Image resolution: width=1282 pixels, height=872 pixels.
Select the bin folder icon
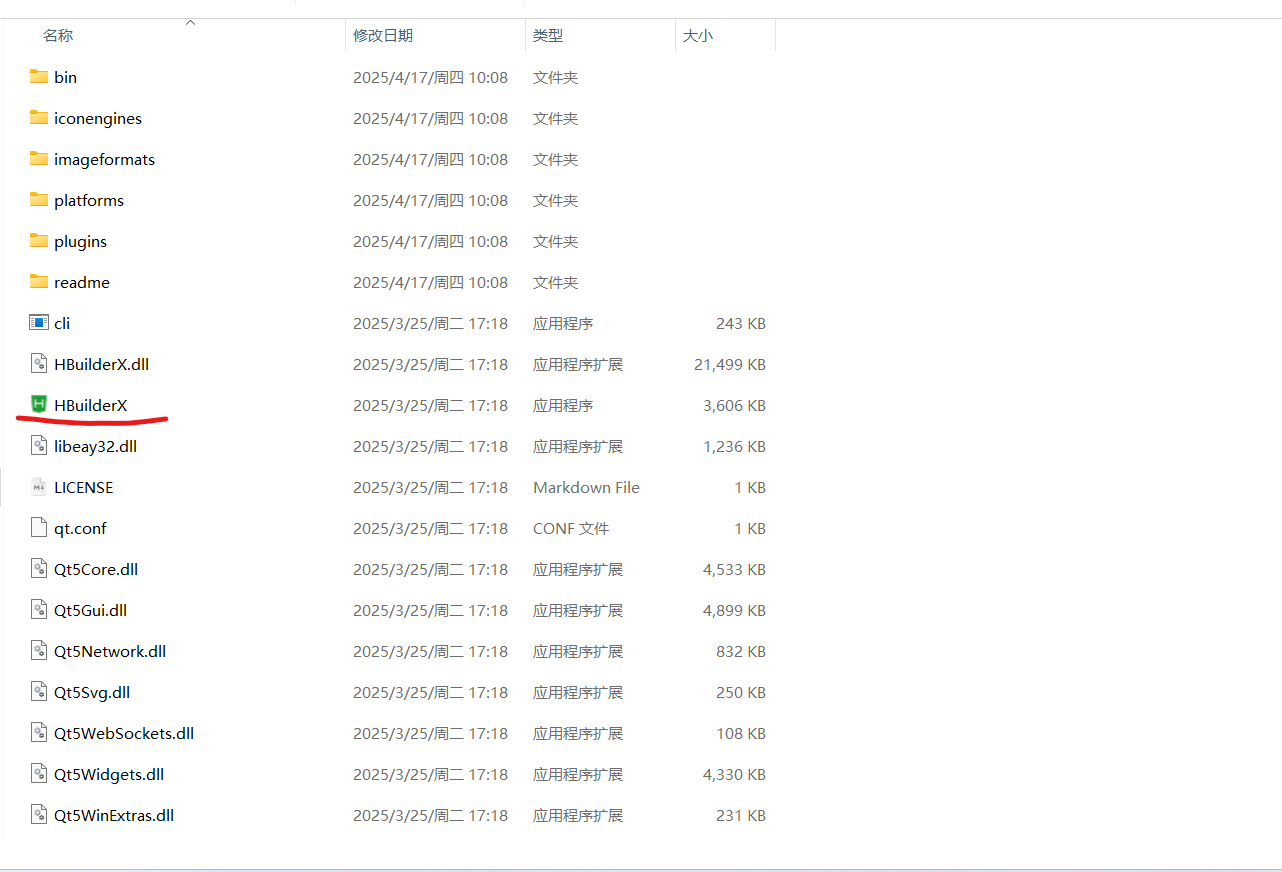point(39,77)
